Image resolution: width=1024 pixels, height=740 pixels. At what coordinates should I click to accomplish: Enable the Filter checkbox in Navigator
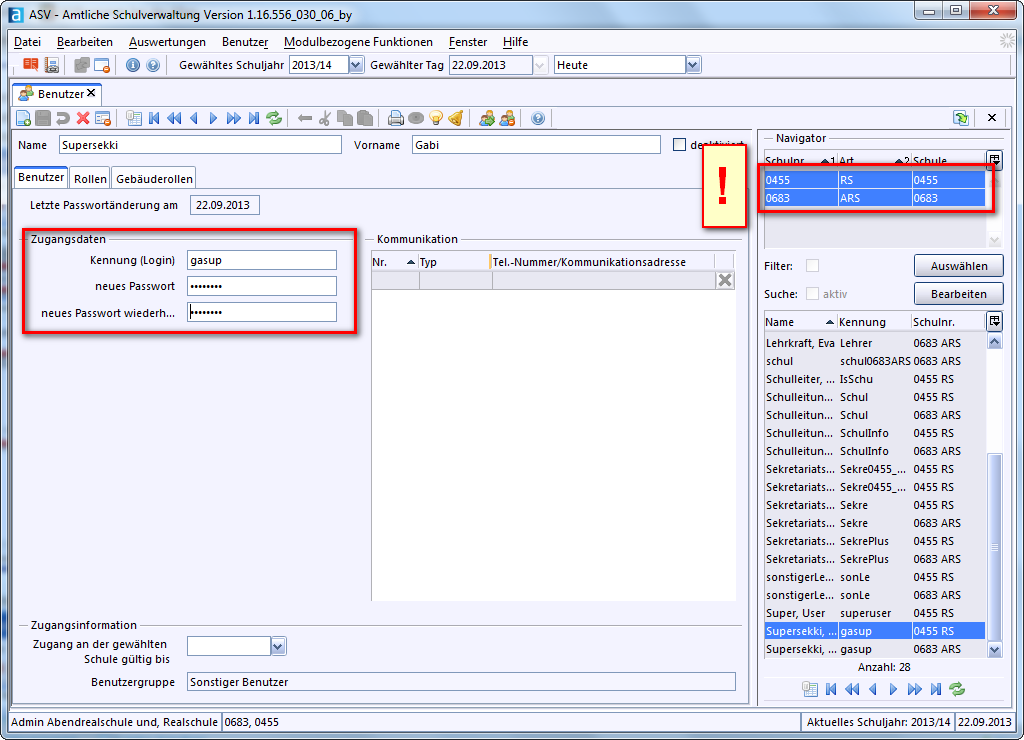click(x=812, y=266)
